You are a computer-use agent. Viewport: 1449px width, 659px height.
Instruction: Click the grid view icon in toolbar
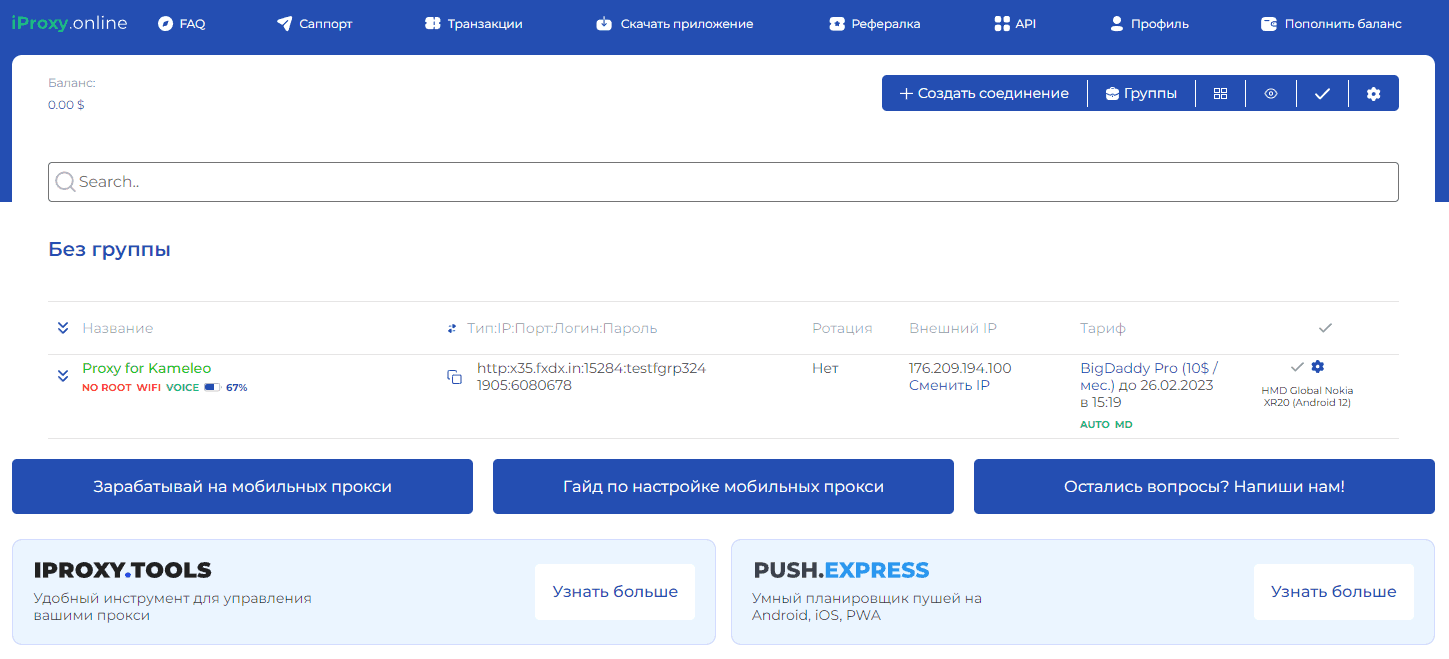click(x=1220, y=93)
